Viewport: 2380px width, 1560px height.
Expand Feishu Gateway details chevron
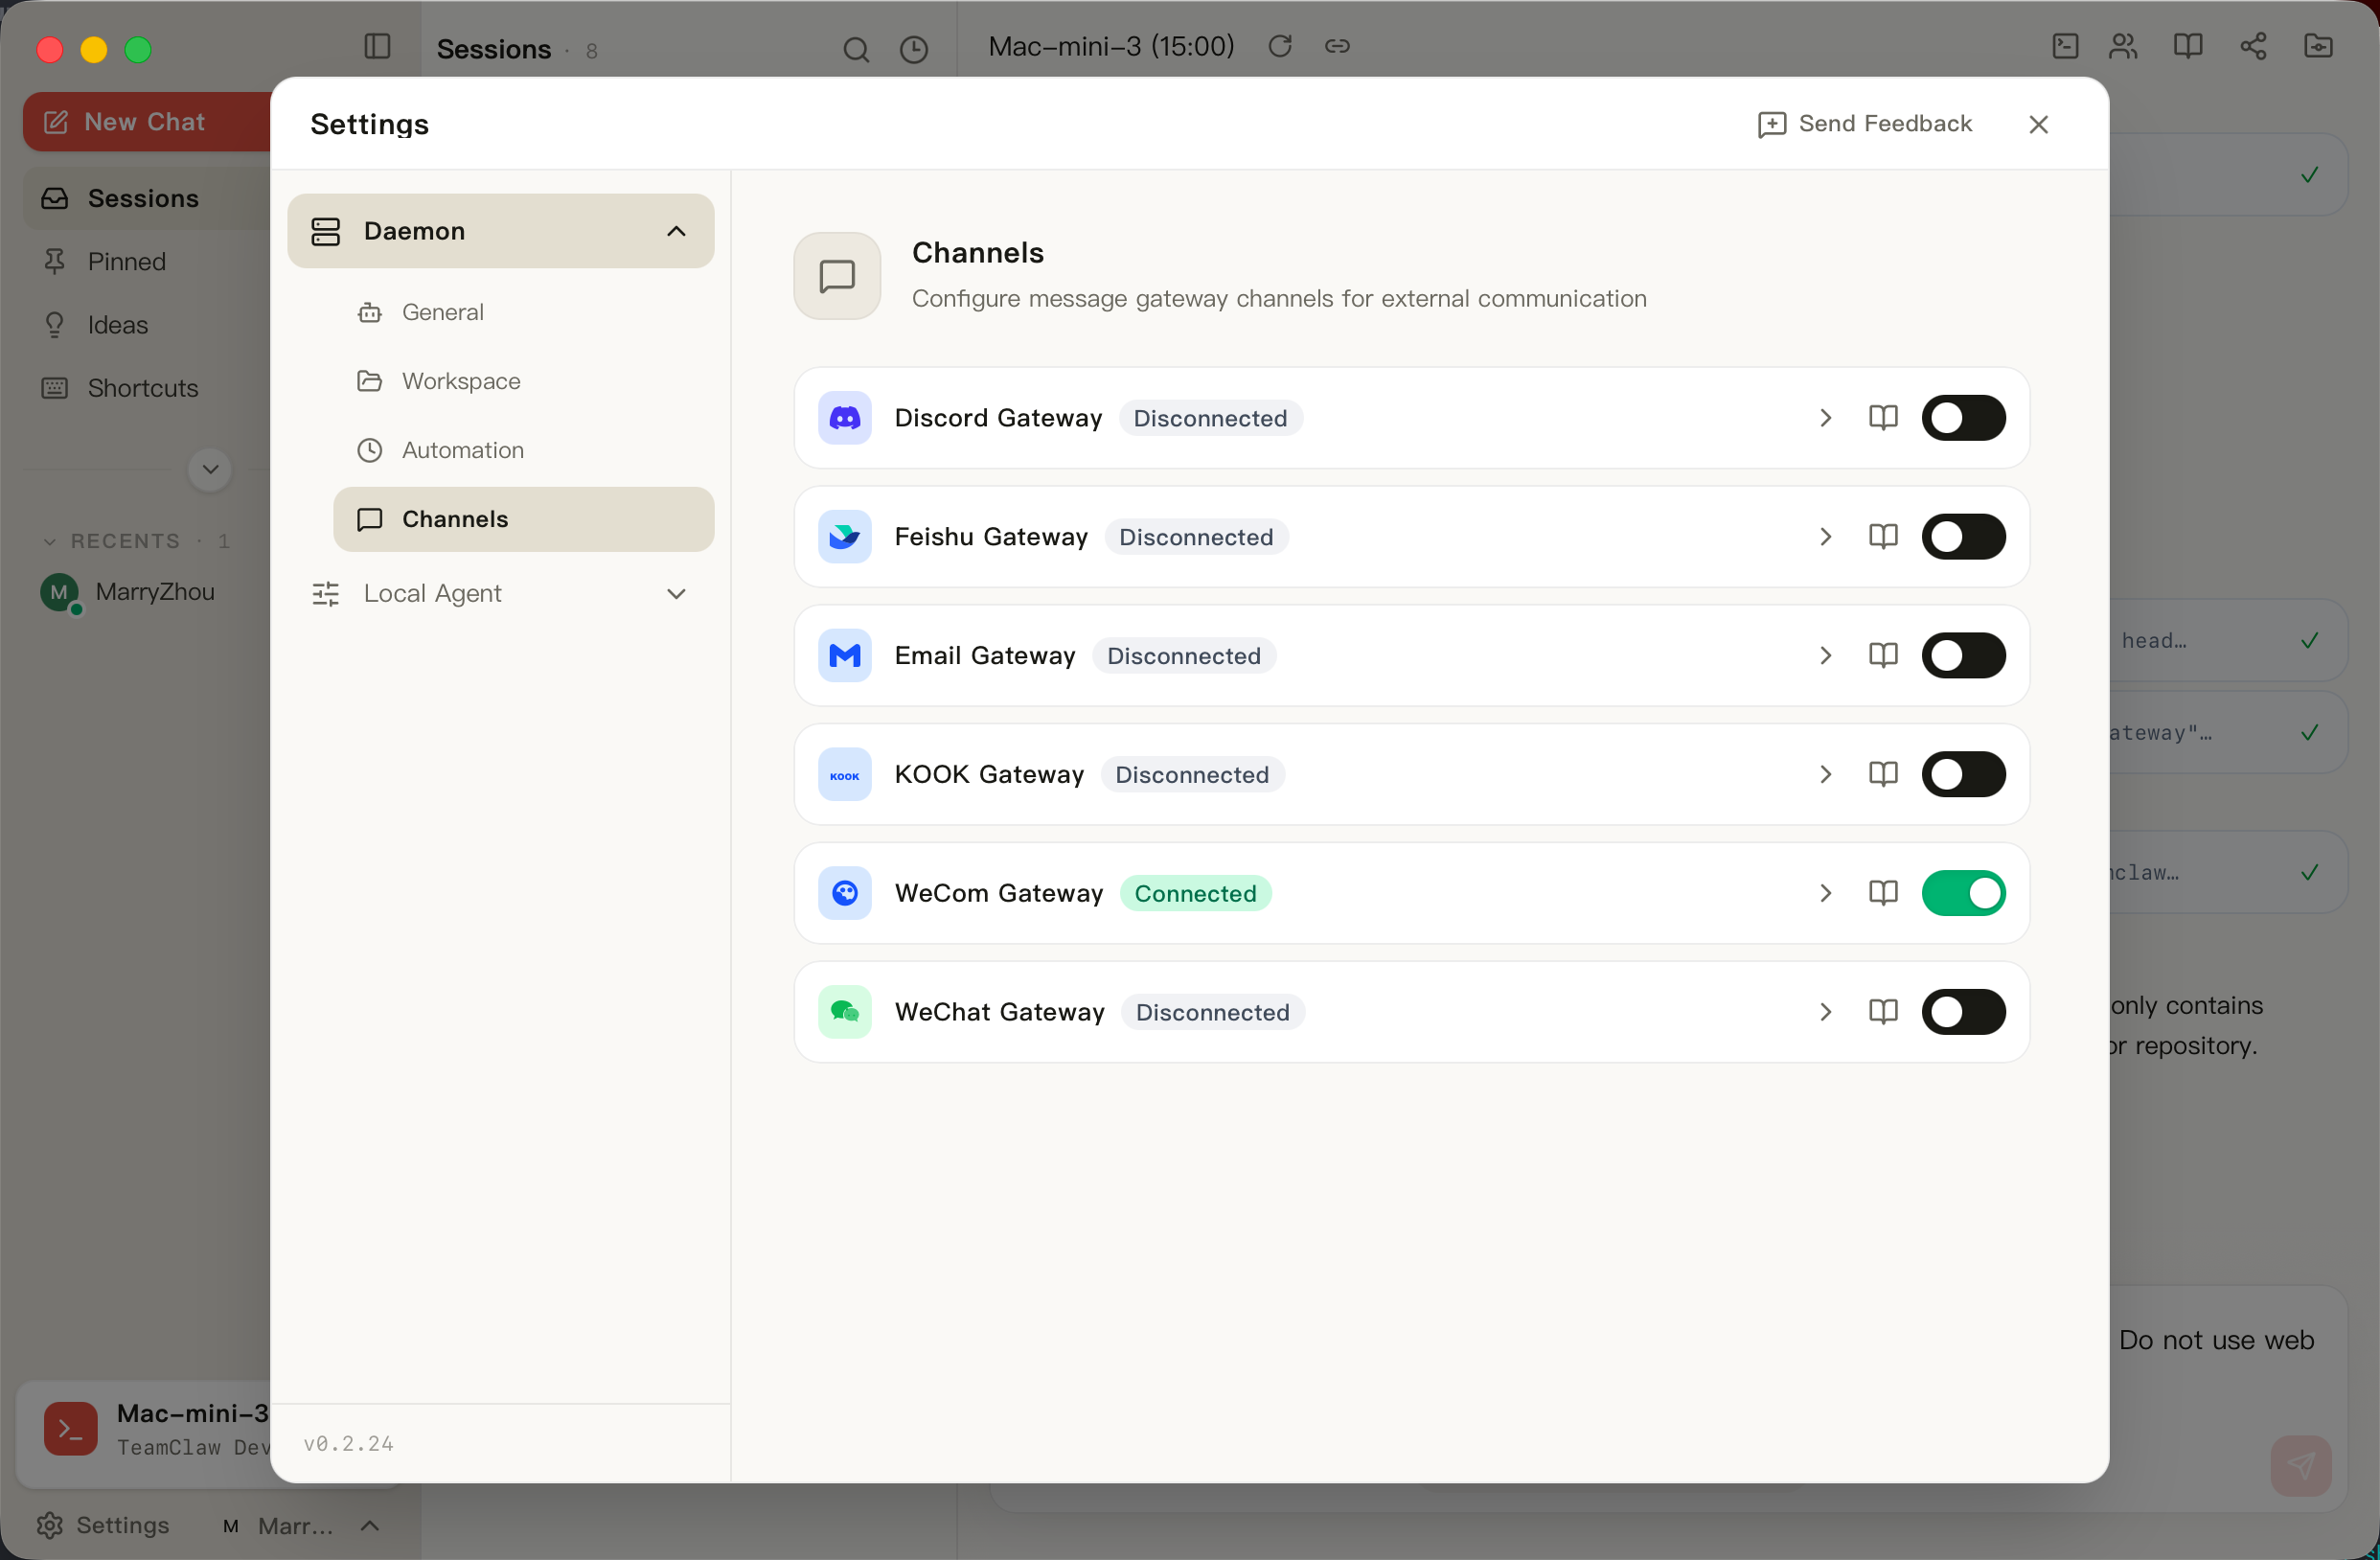tap(1825, 537)
